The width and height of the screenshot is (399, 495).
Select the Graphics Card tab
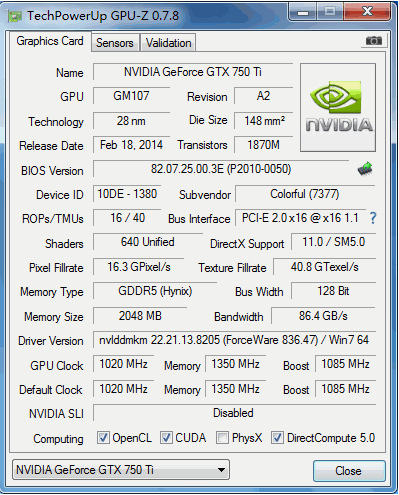(50, 41)
